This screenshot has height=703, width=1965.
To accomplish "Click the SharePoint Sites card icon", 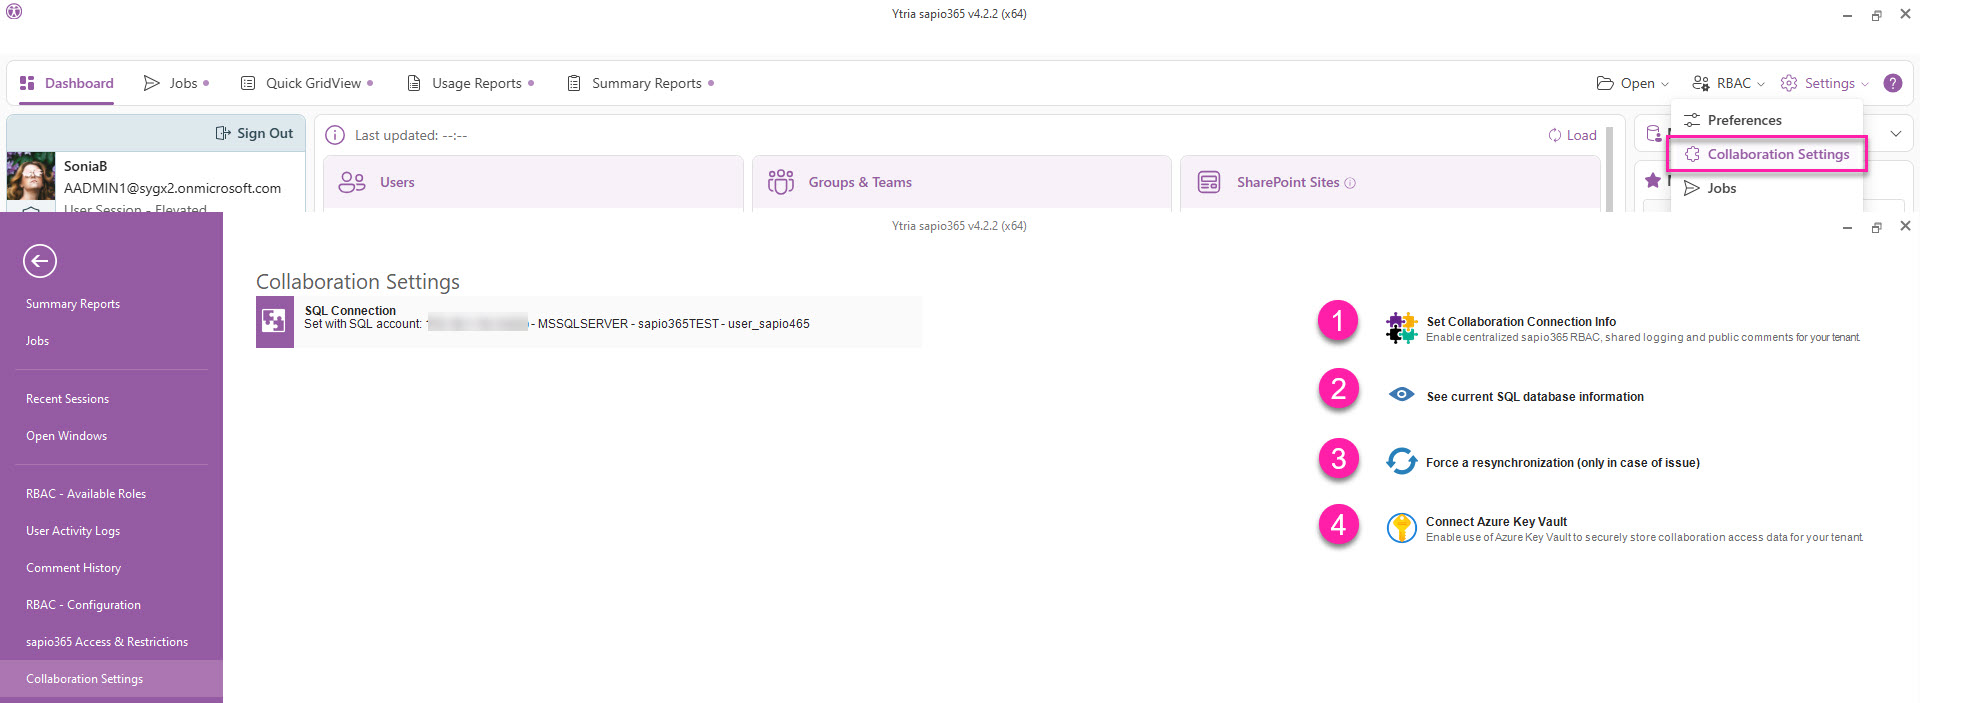I will pos(1209,182).
